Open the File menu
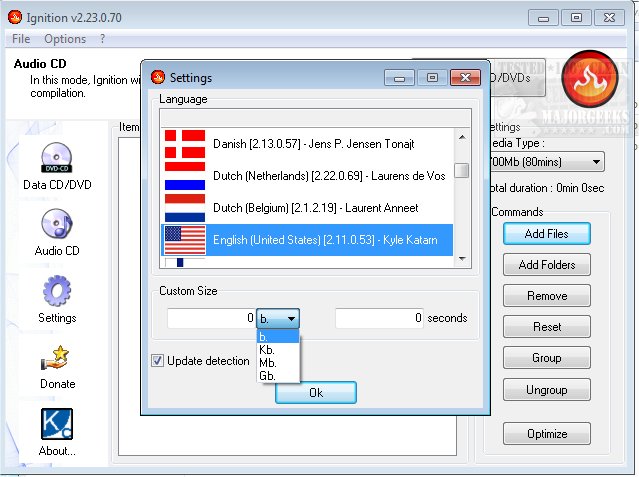The width and height of the screenshot is (639, 477). coord(21,39)
